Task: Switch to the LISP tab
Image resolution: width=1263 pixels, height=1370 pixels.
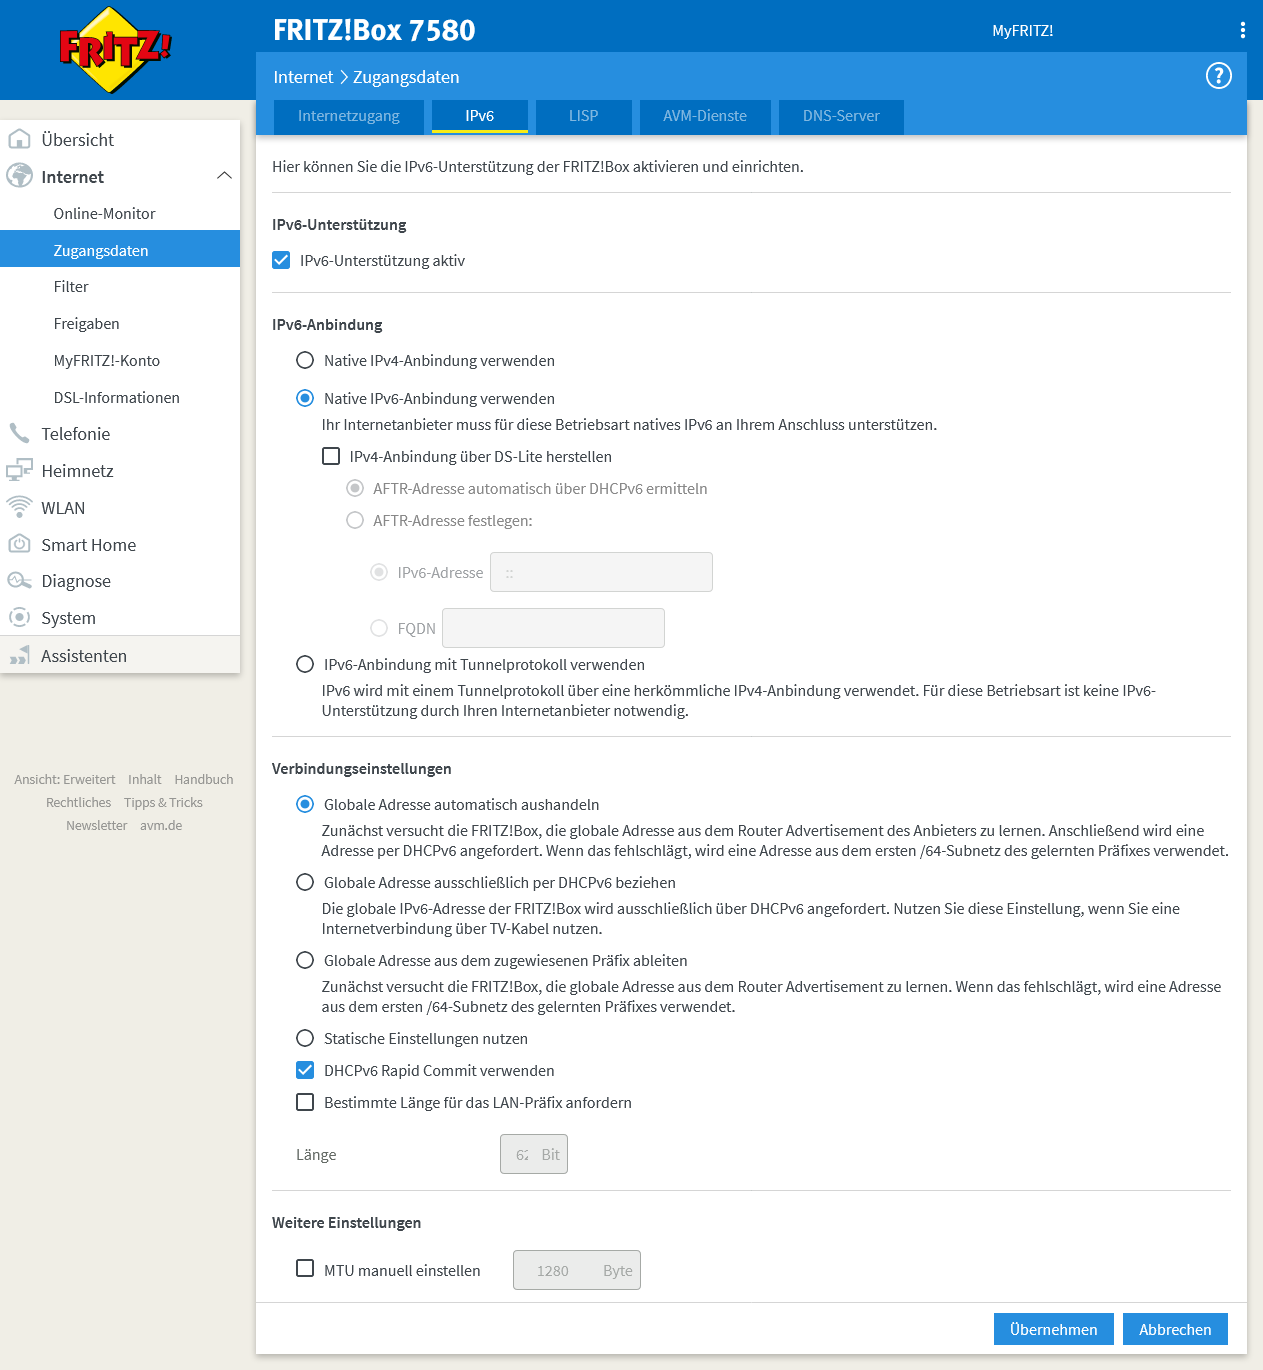Action: (583, 117)
